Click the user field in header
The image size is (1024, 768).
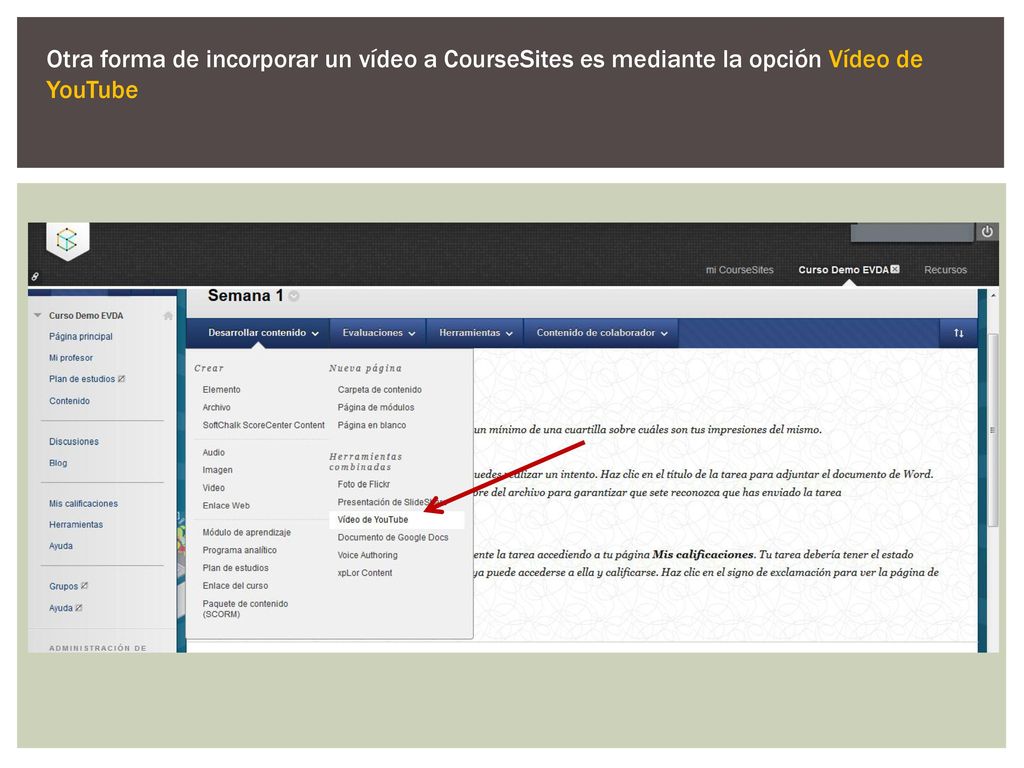click(912, 232)
